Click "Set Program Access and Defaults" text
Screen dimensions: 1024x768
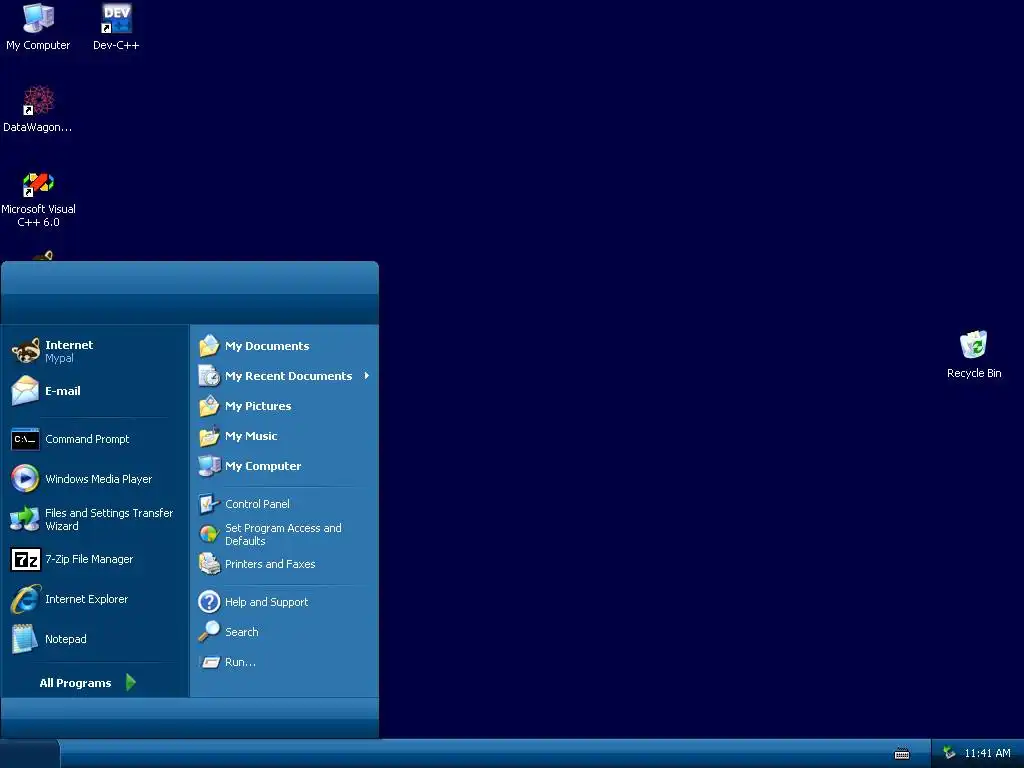283,535
